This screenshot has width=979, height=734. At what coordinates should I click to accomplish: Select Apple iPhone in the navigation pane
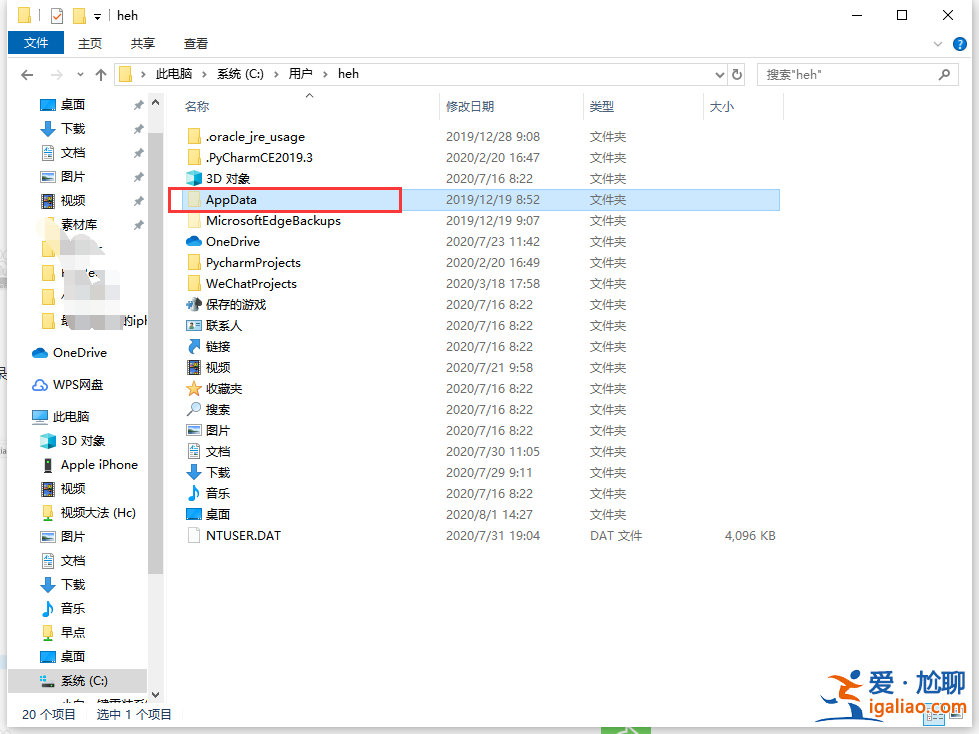[x=97, y=464]
